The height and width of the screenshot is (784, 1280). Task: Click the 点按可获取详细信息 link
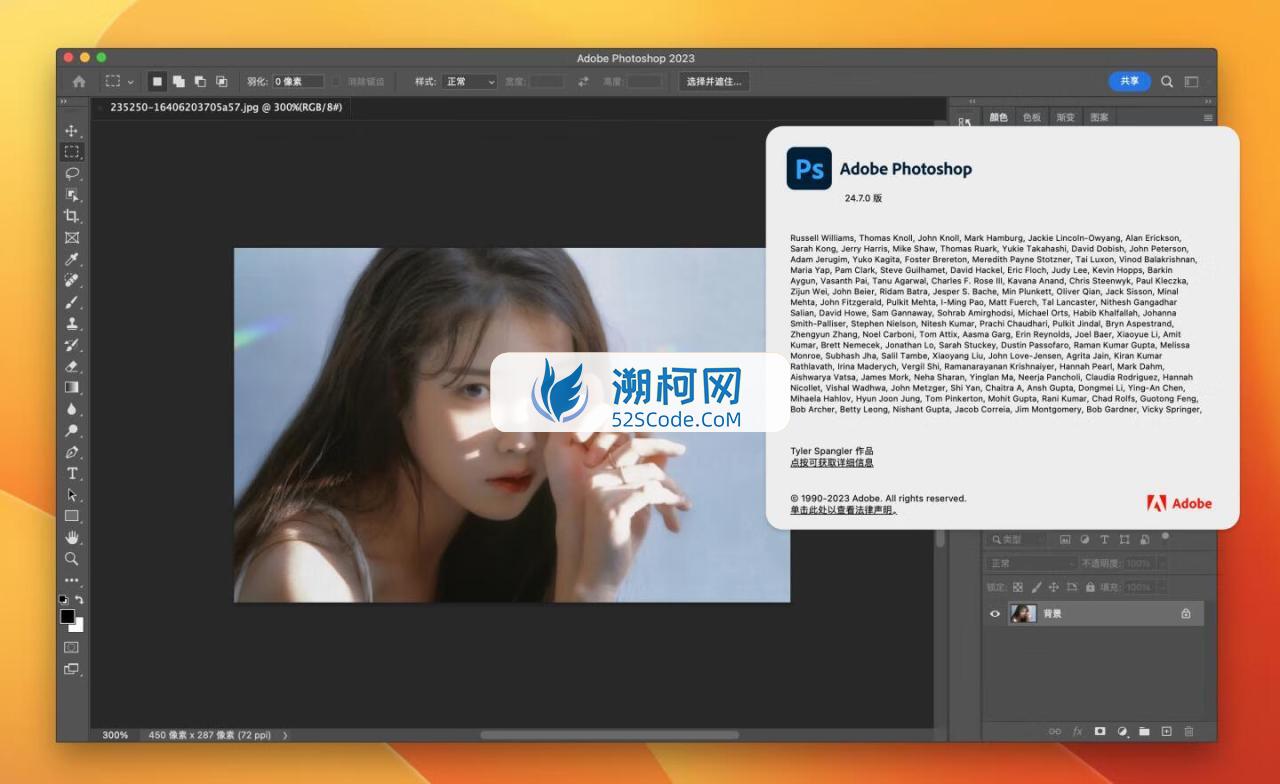(831, 463)
